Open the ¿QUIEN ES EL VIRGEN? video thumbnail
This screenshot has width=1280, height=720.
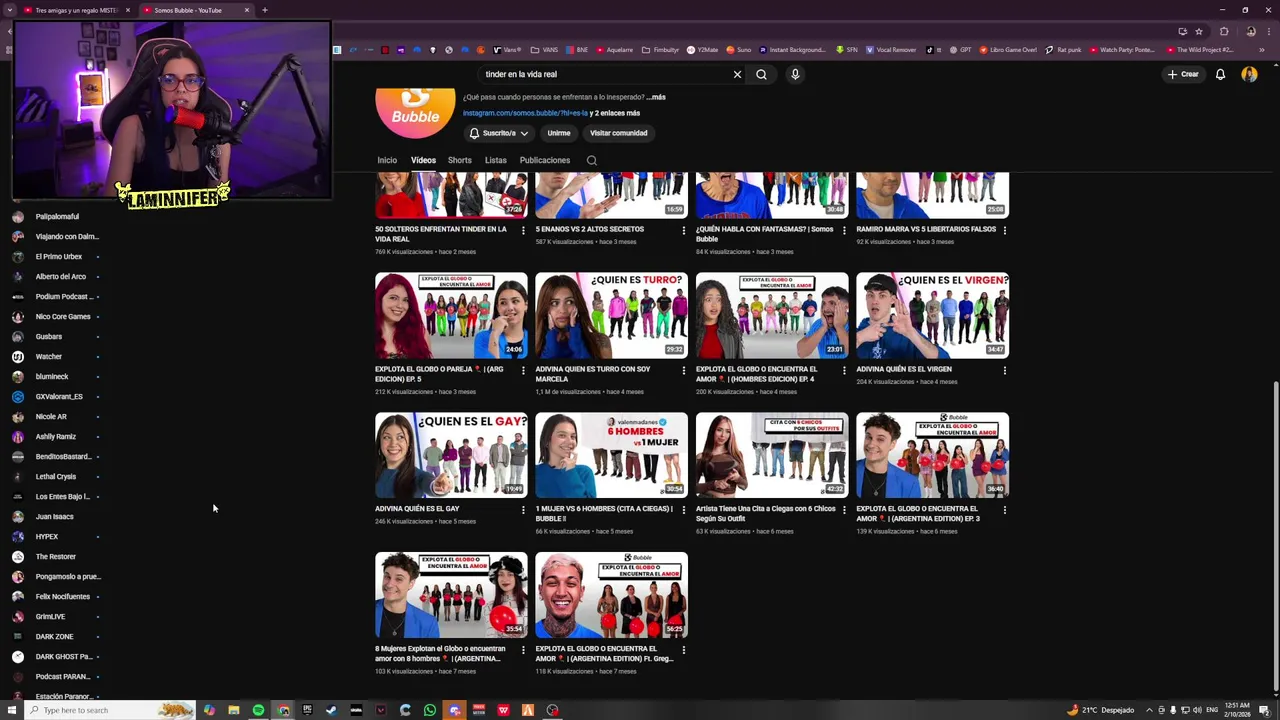(x=932, y=315)
